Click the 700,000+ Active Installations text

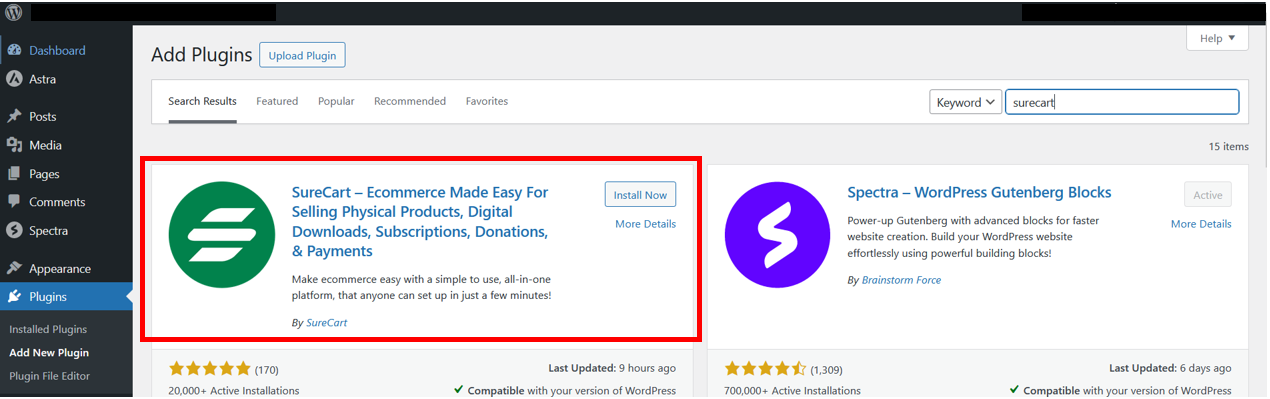pos(792,391)
